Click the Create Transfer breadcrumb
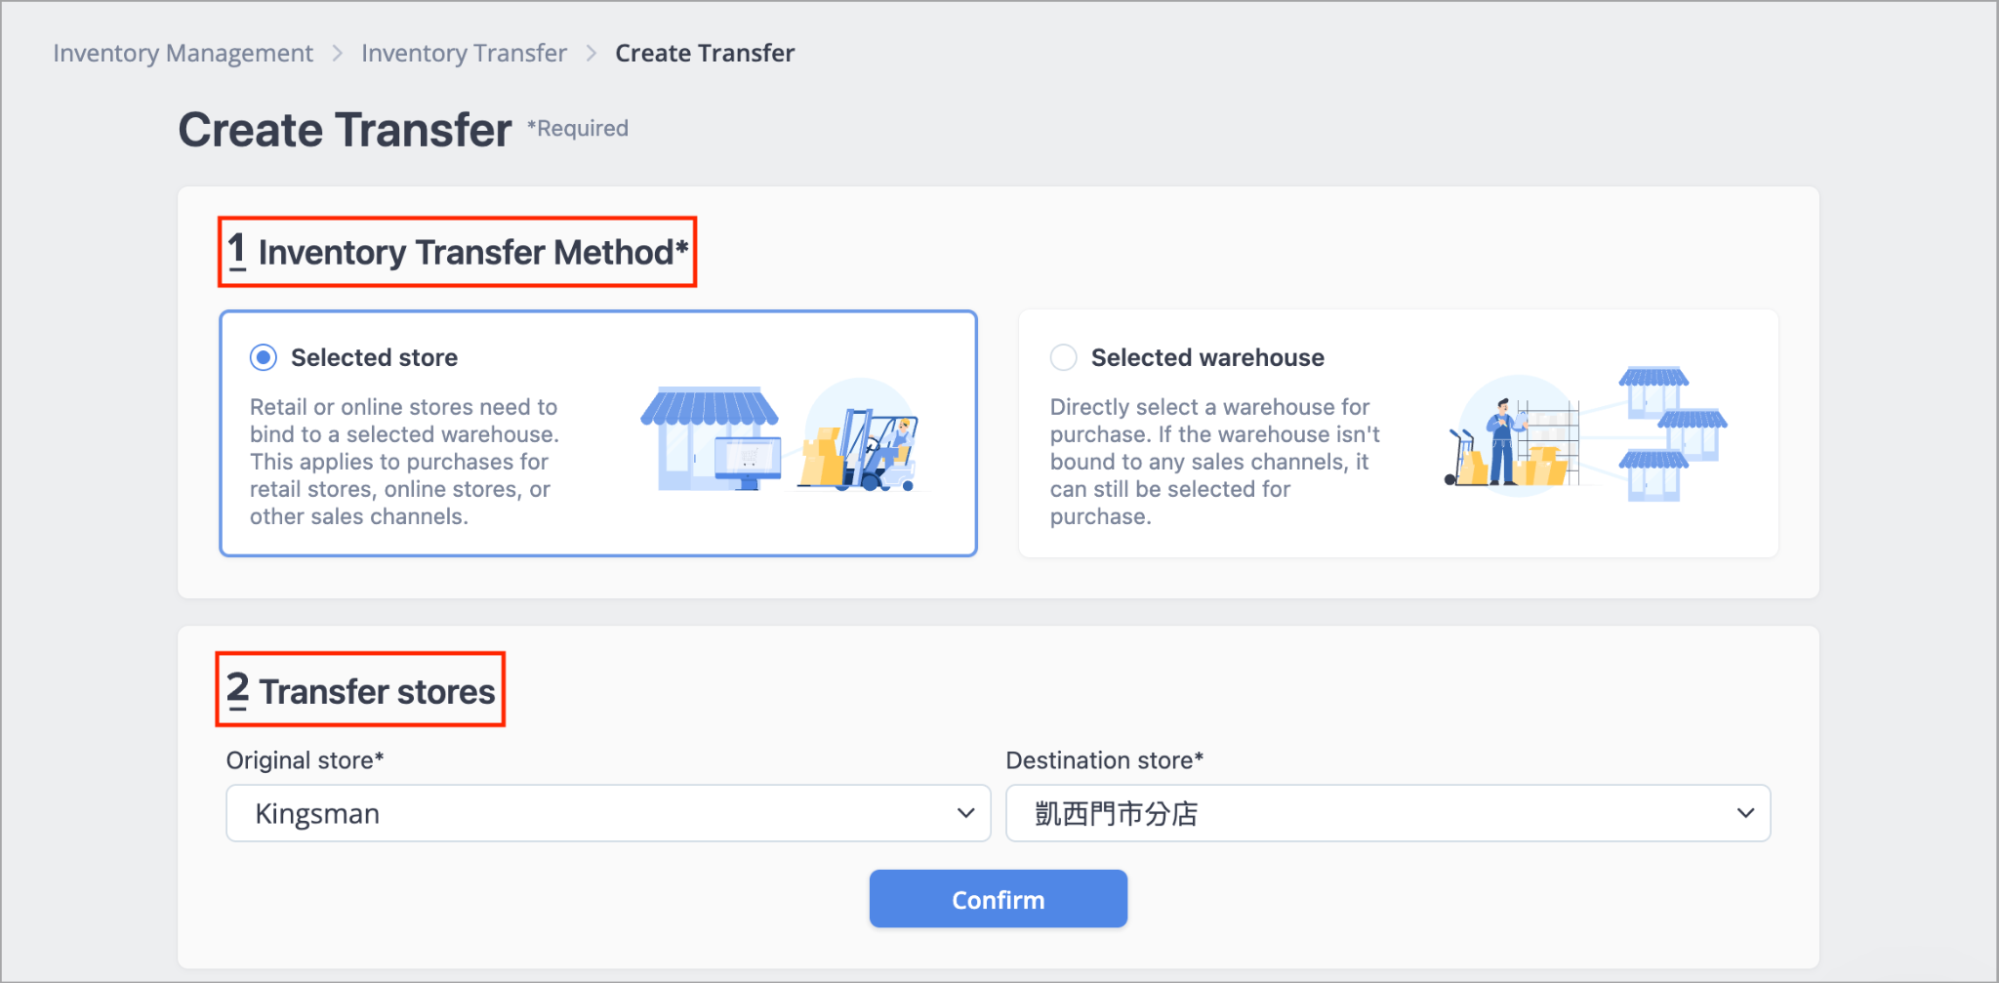 pos(705,53)
